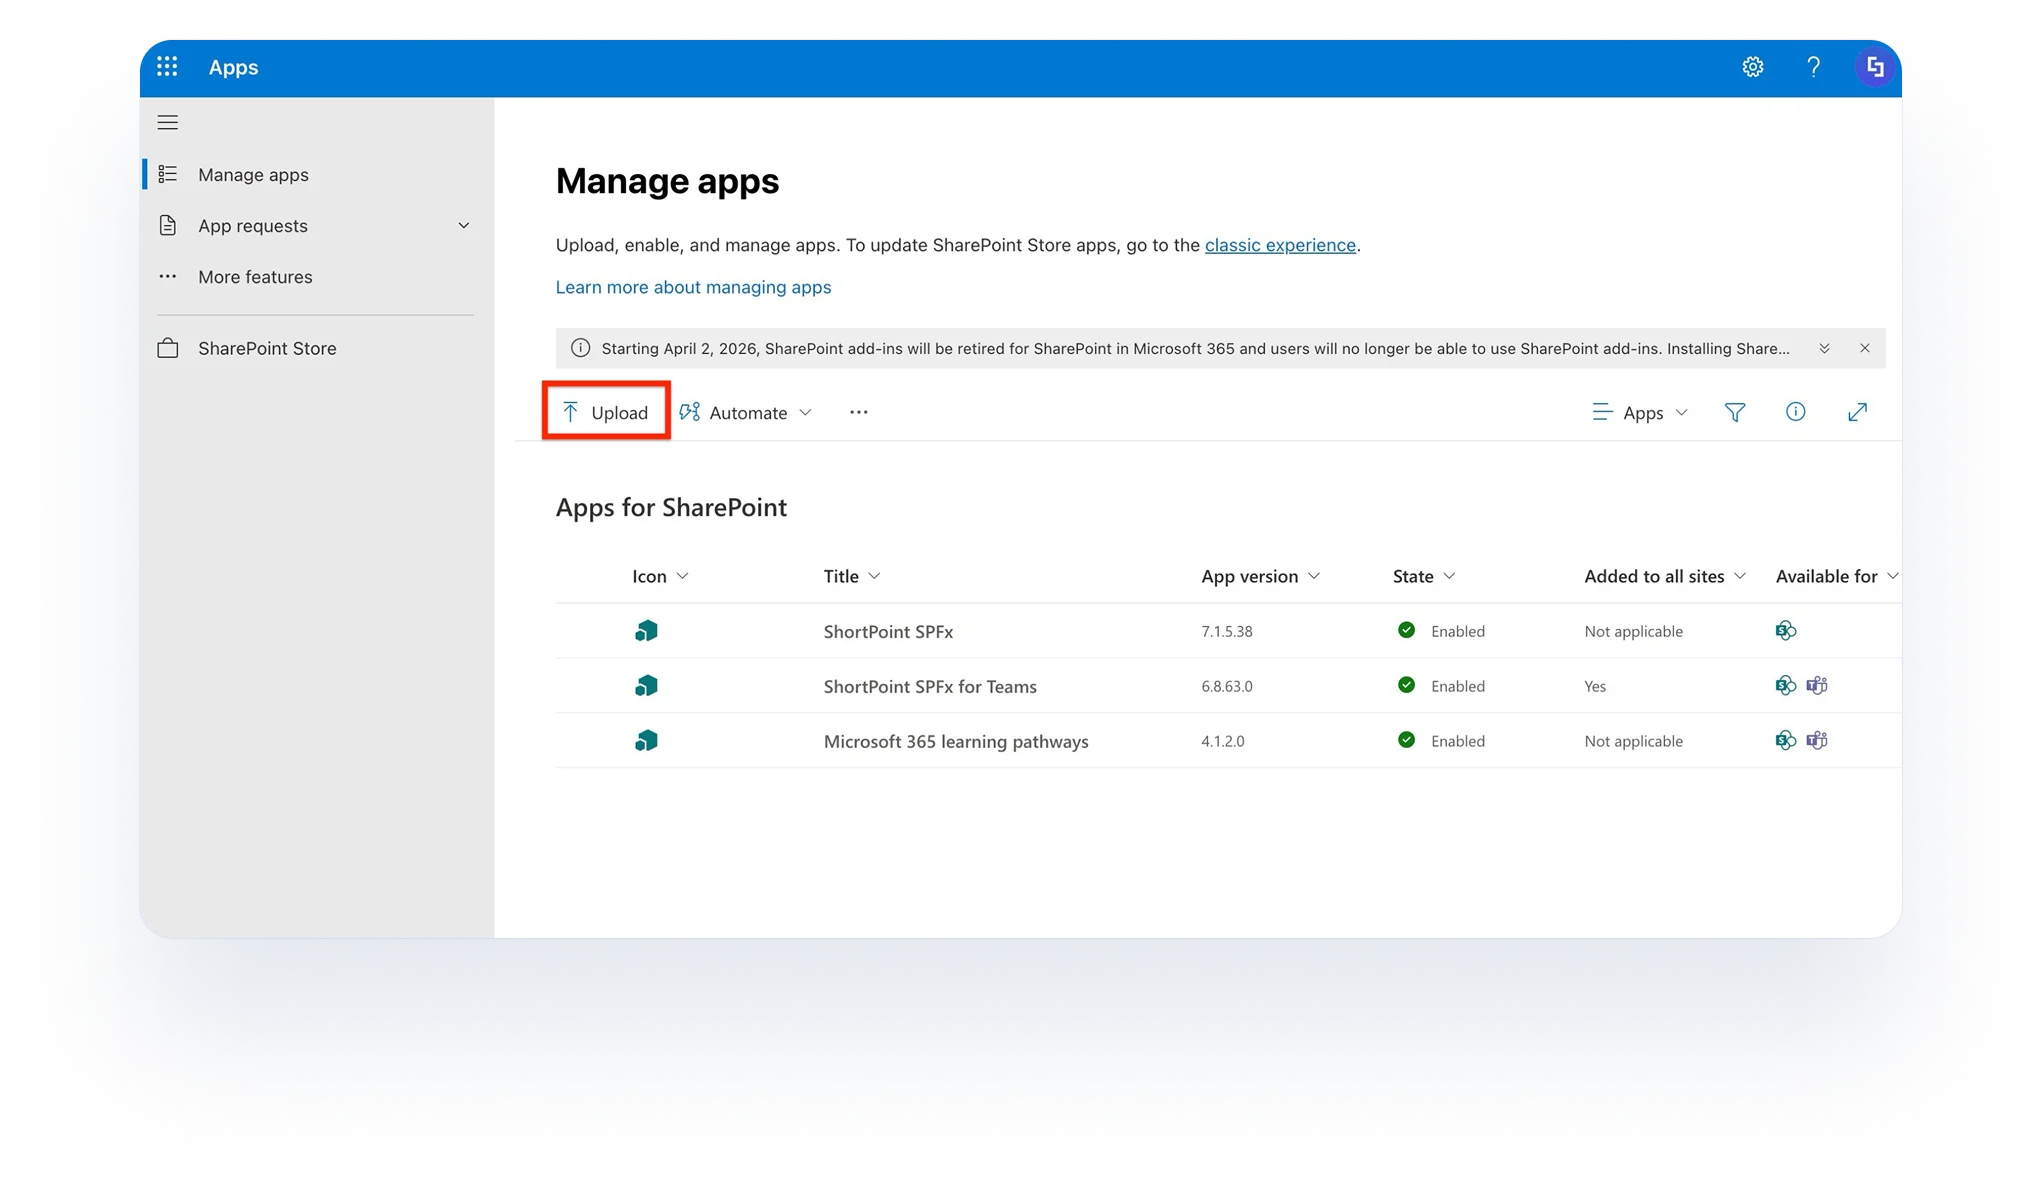
Task: Click the Yes cell for ShortPoint SPFx for Teams
Action: (x=1595, y=686)
